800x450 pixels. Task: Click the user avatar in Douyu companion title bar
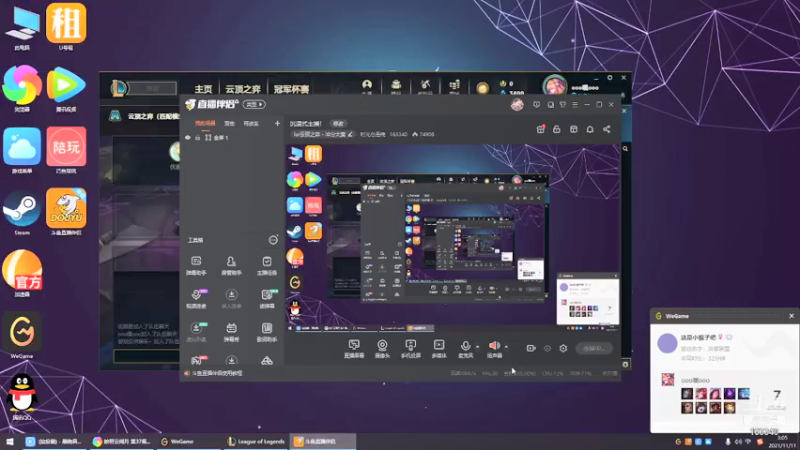tap(517, 105)
